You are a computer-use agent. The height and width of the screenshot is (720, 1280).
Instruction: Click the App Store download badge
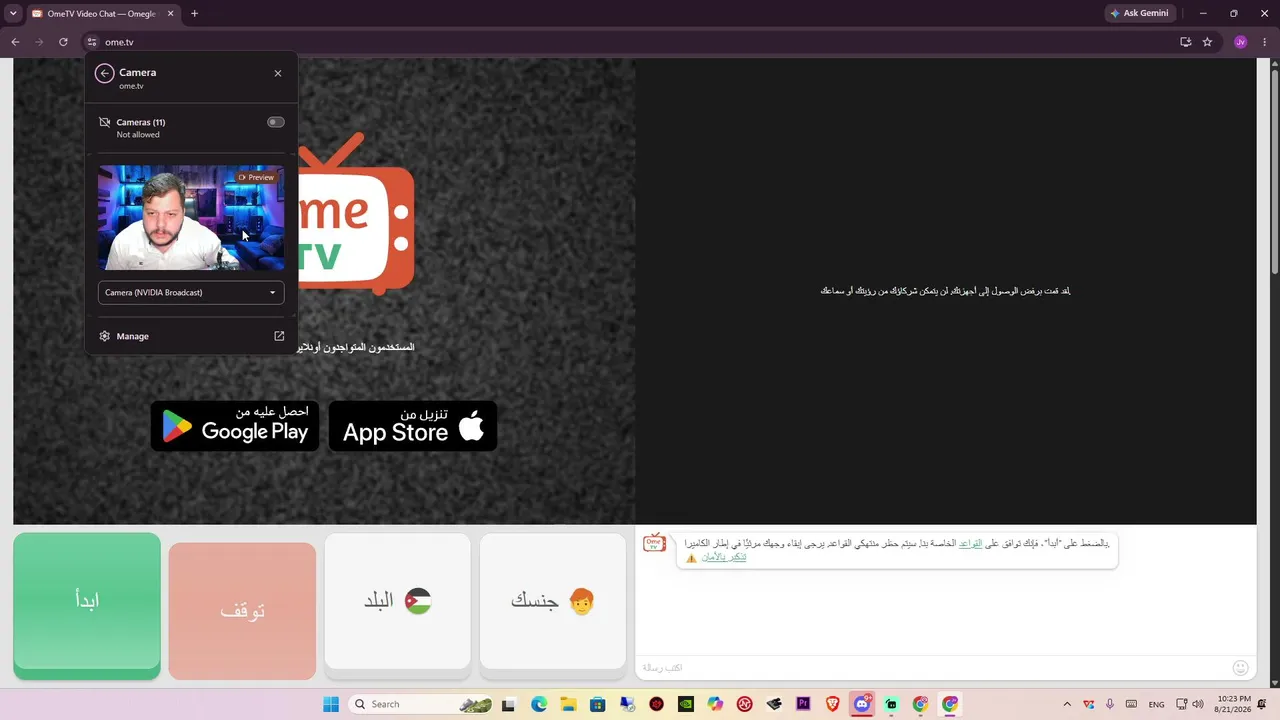click(x=413, y=425)
